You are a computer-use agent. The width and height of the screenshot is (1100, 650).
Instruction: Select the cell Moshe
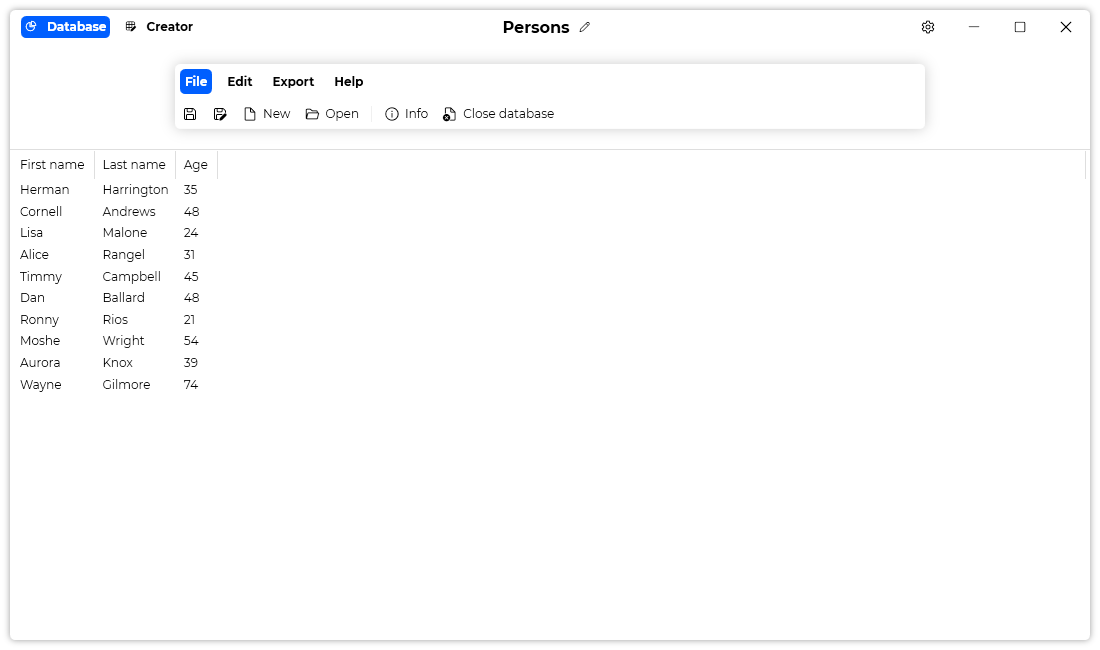point(40,341)
